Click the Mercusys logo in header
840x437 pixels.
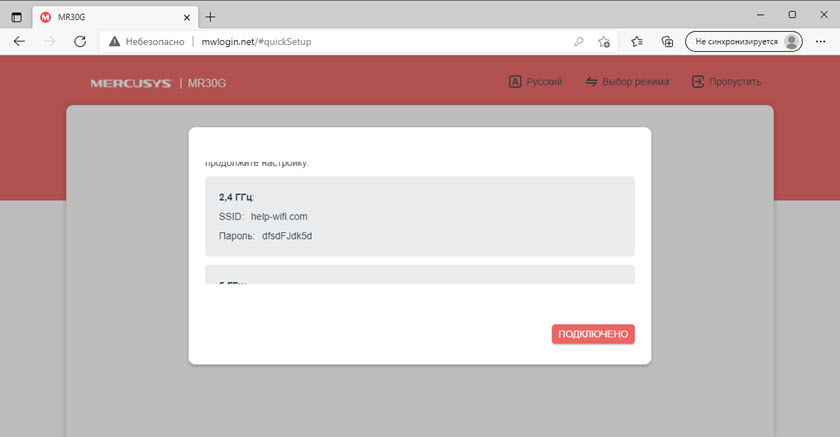132,82
